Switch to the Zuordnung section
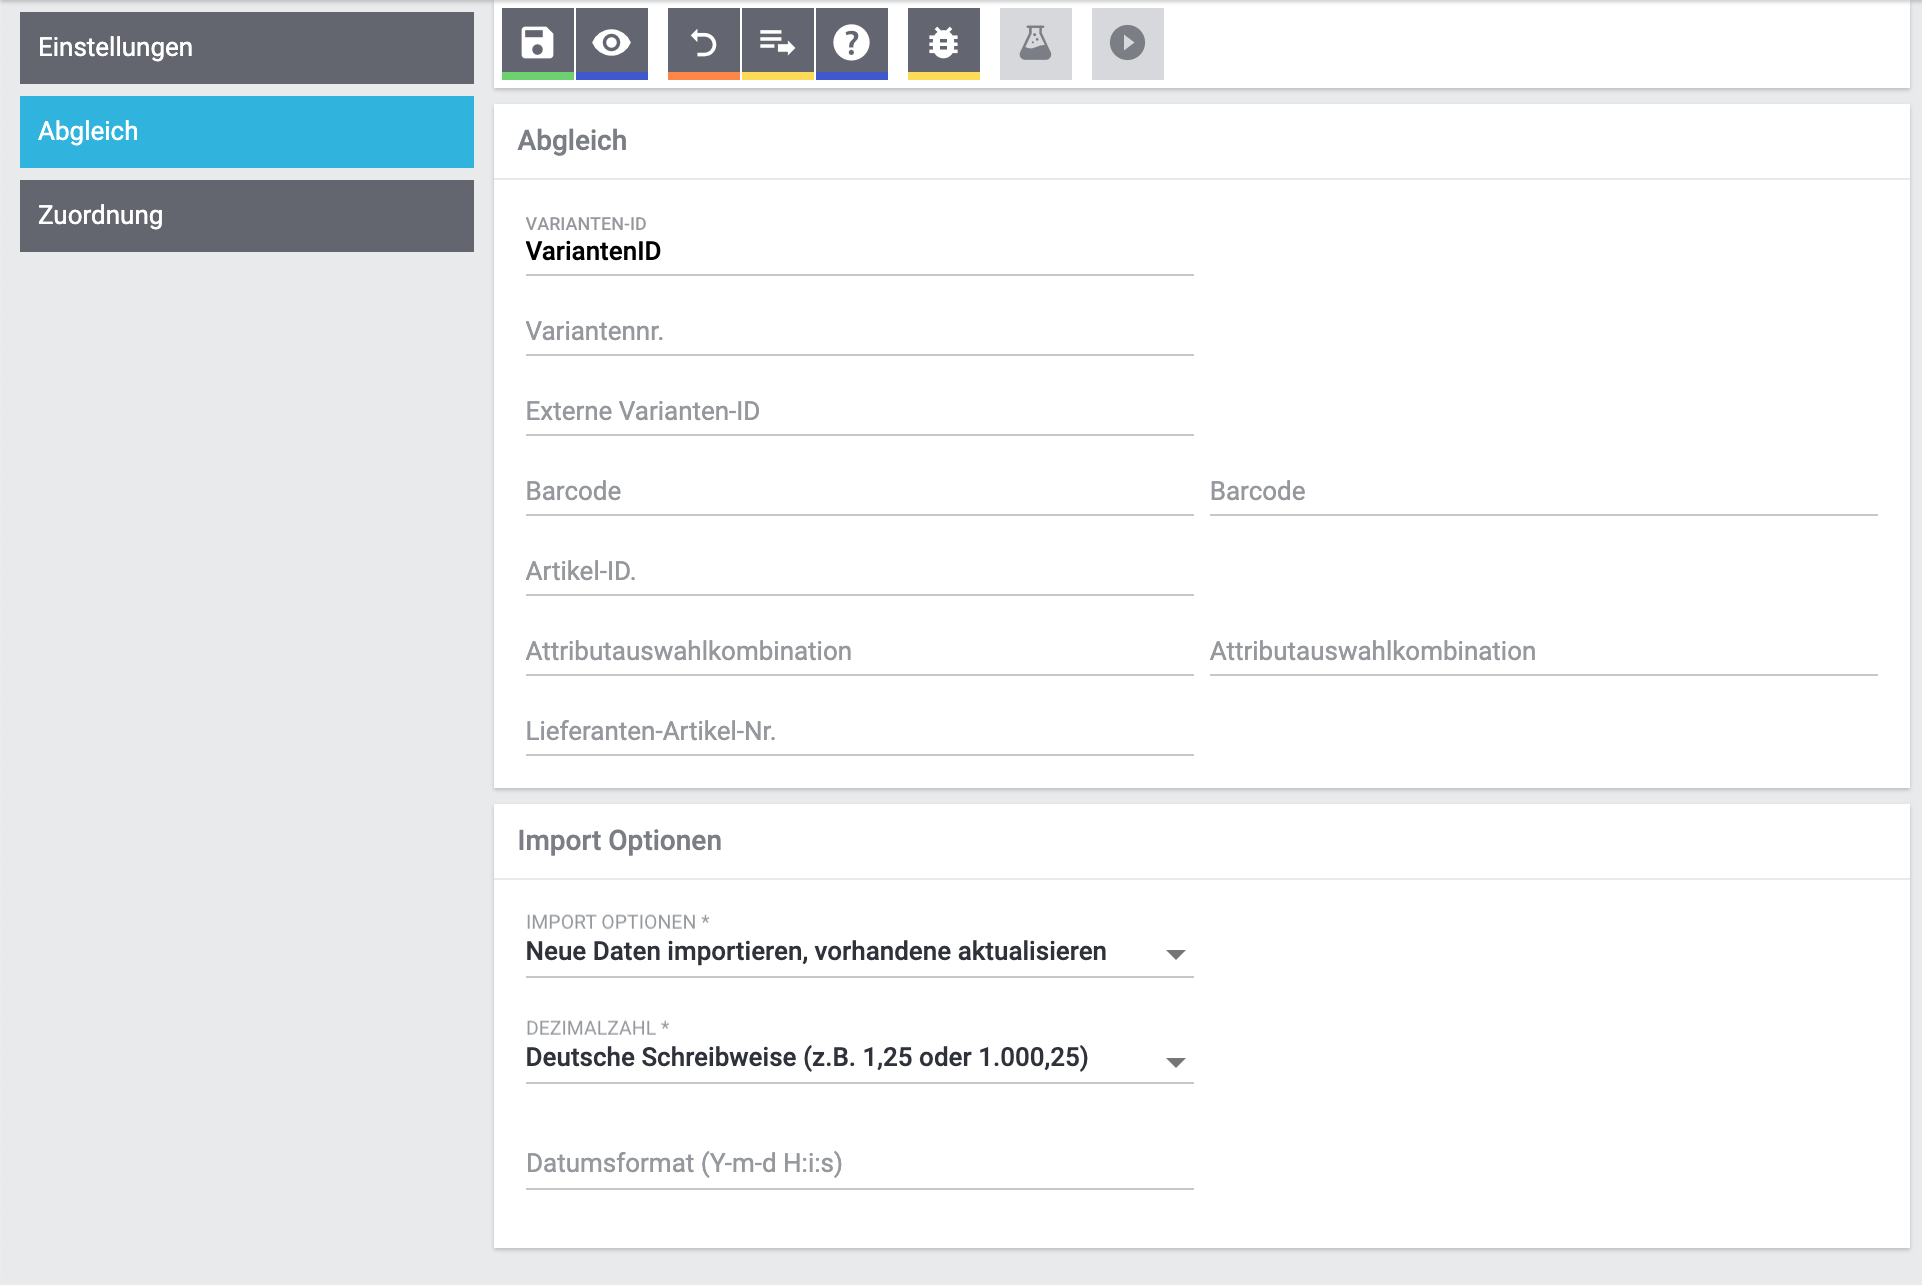 (x=246, y=216)
